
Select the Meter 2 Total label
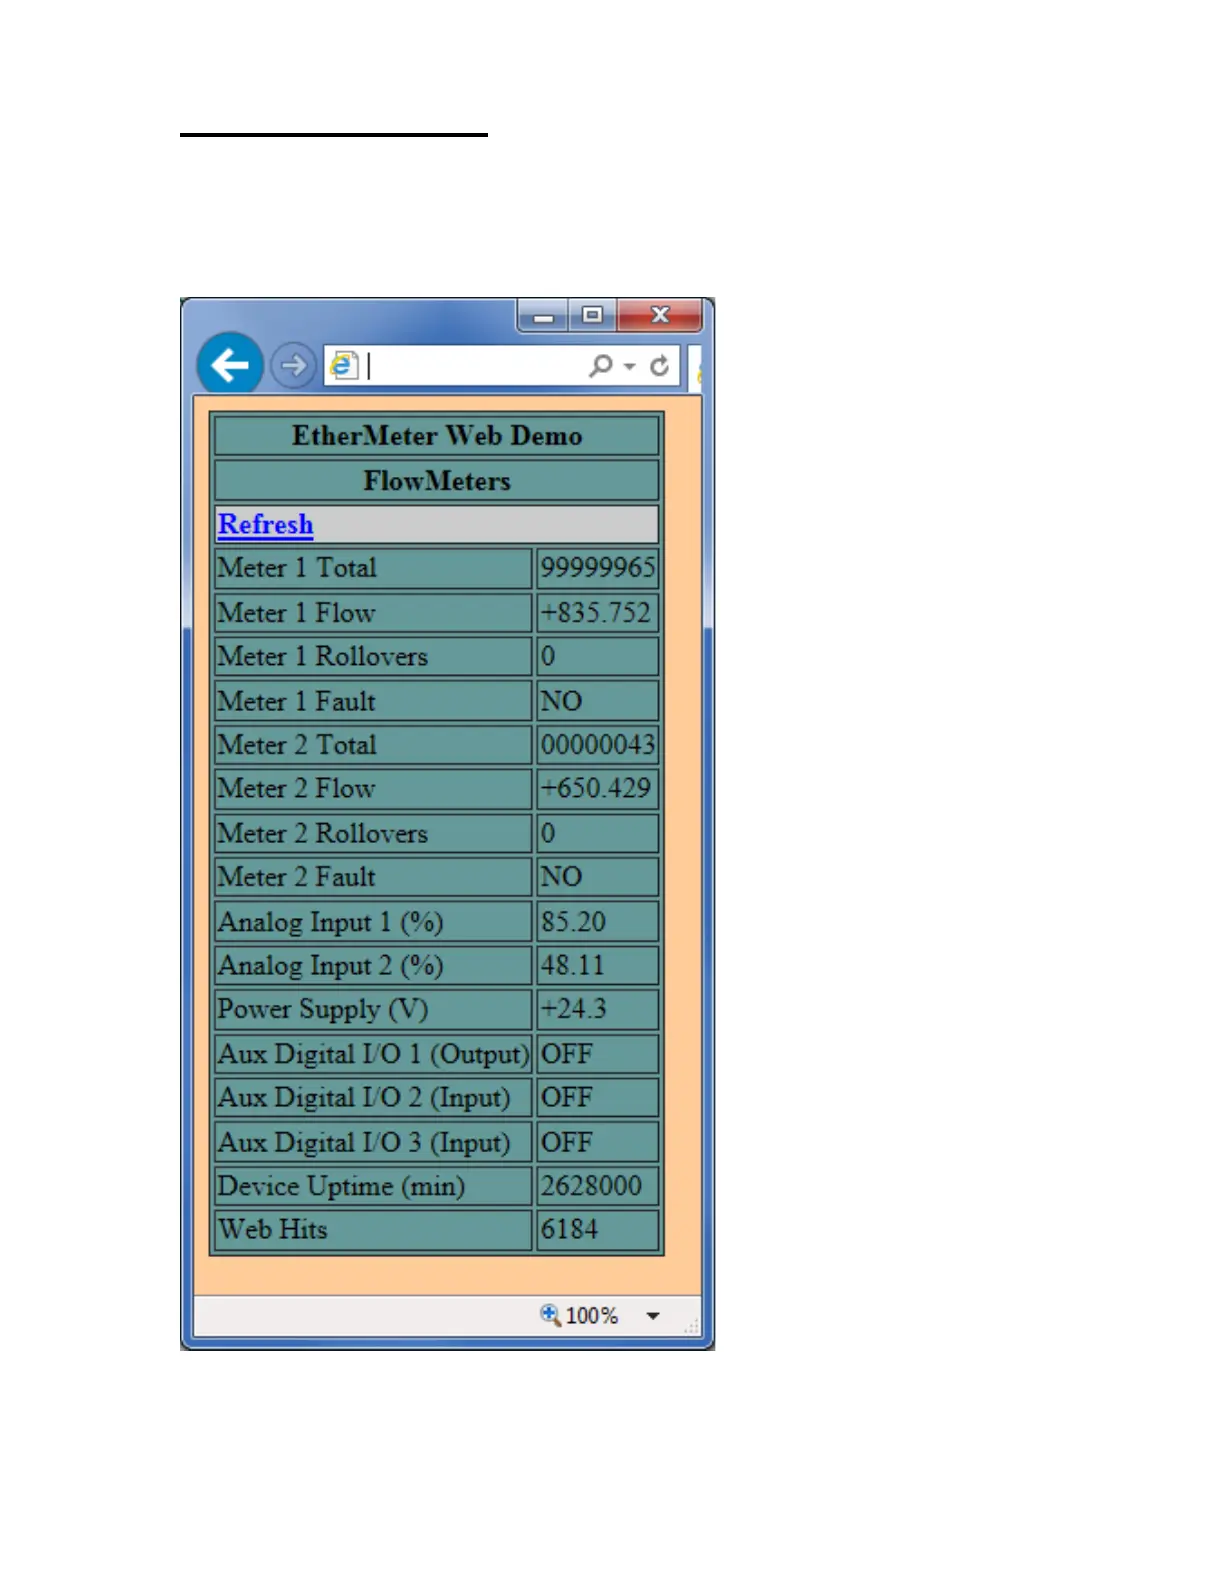[297, 745]
